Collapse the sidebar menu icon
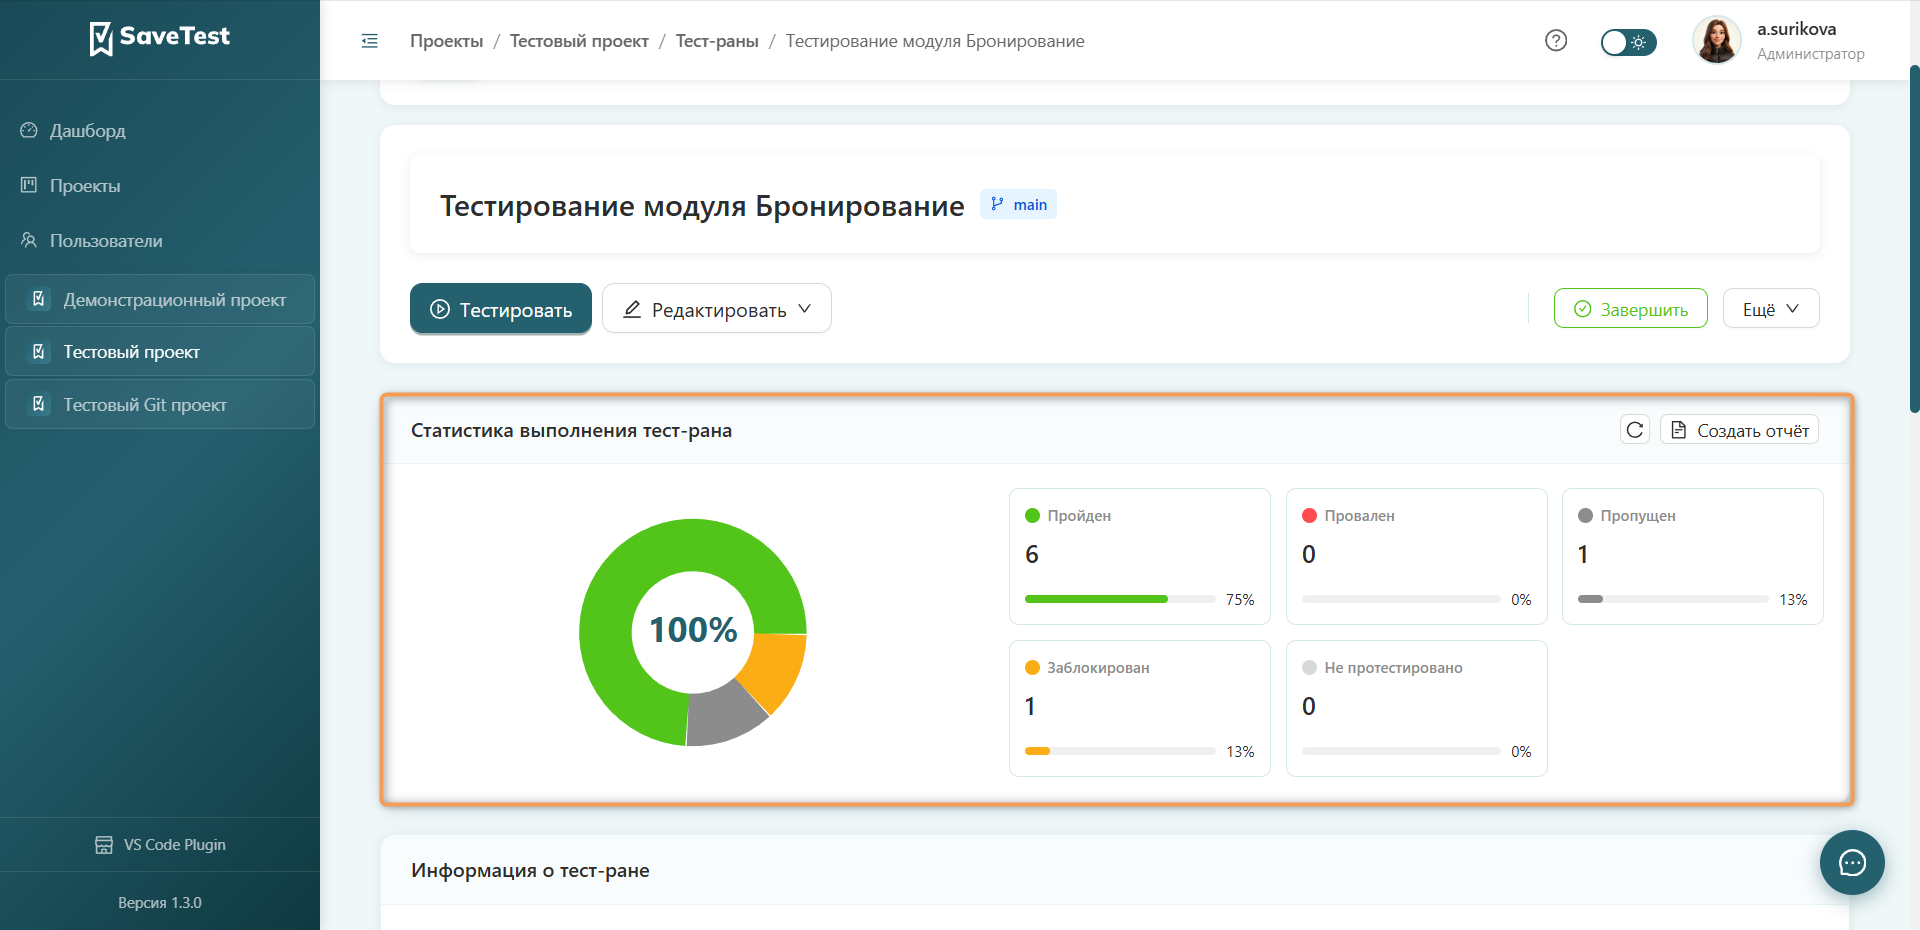The width and height of the screenshot is (1920, 930). [x=370, y=41]
